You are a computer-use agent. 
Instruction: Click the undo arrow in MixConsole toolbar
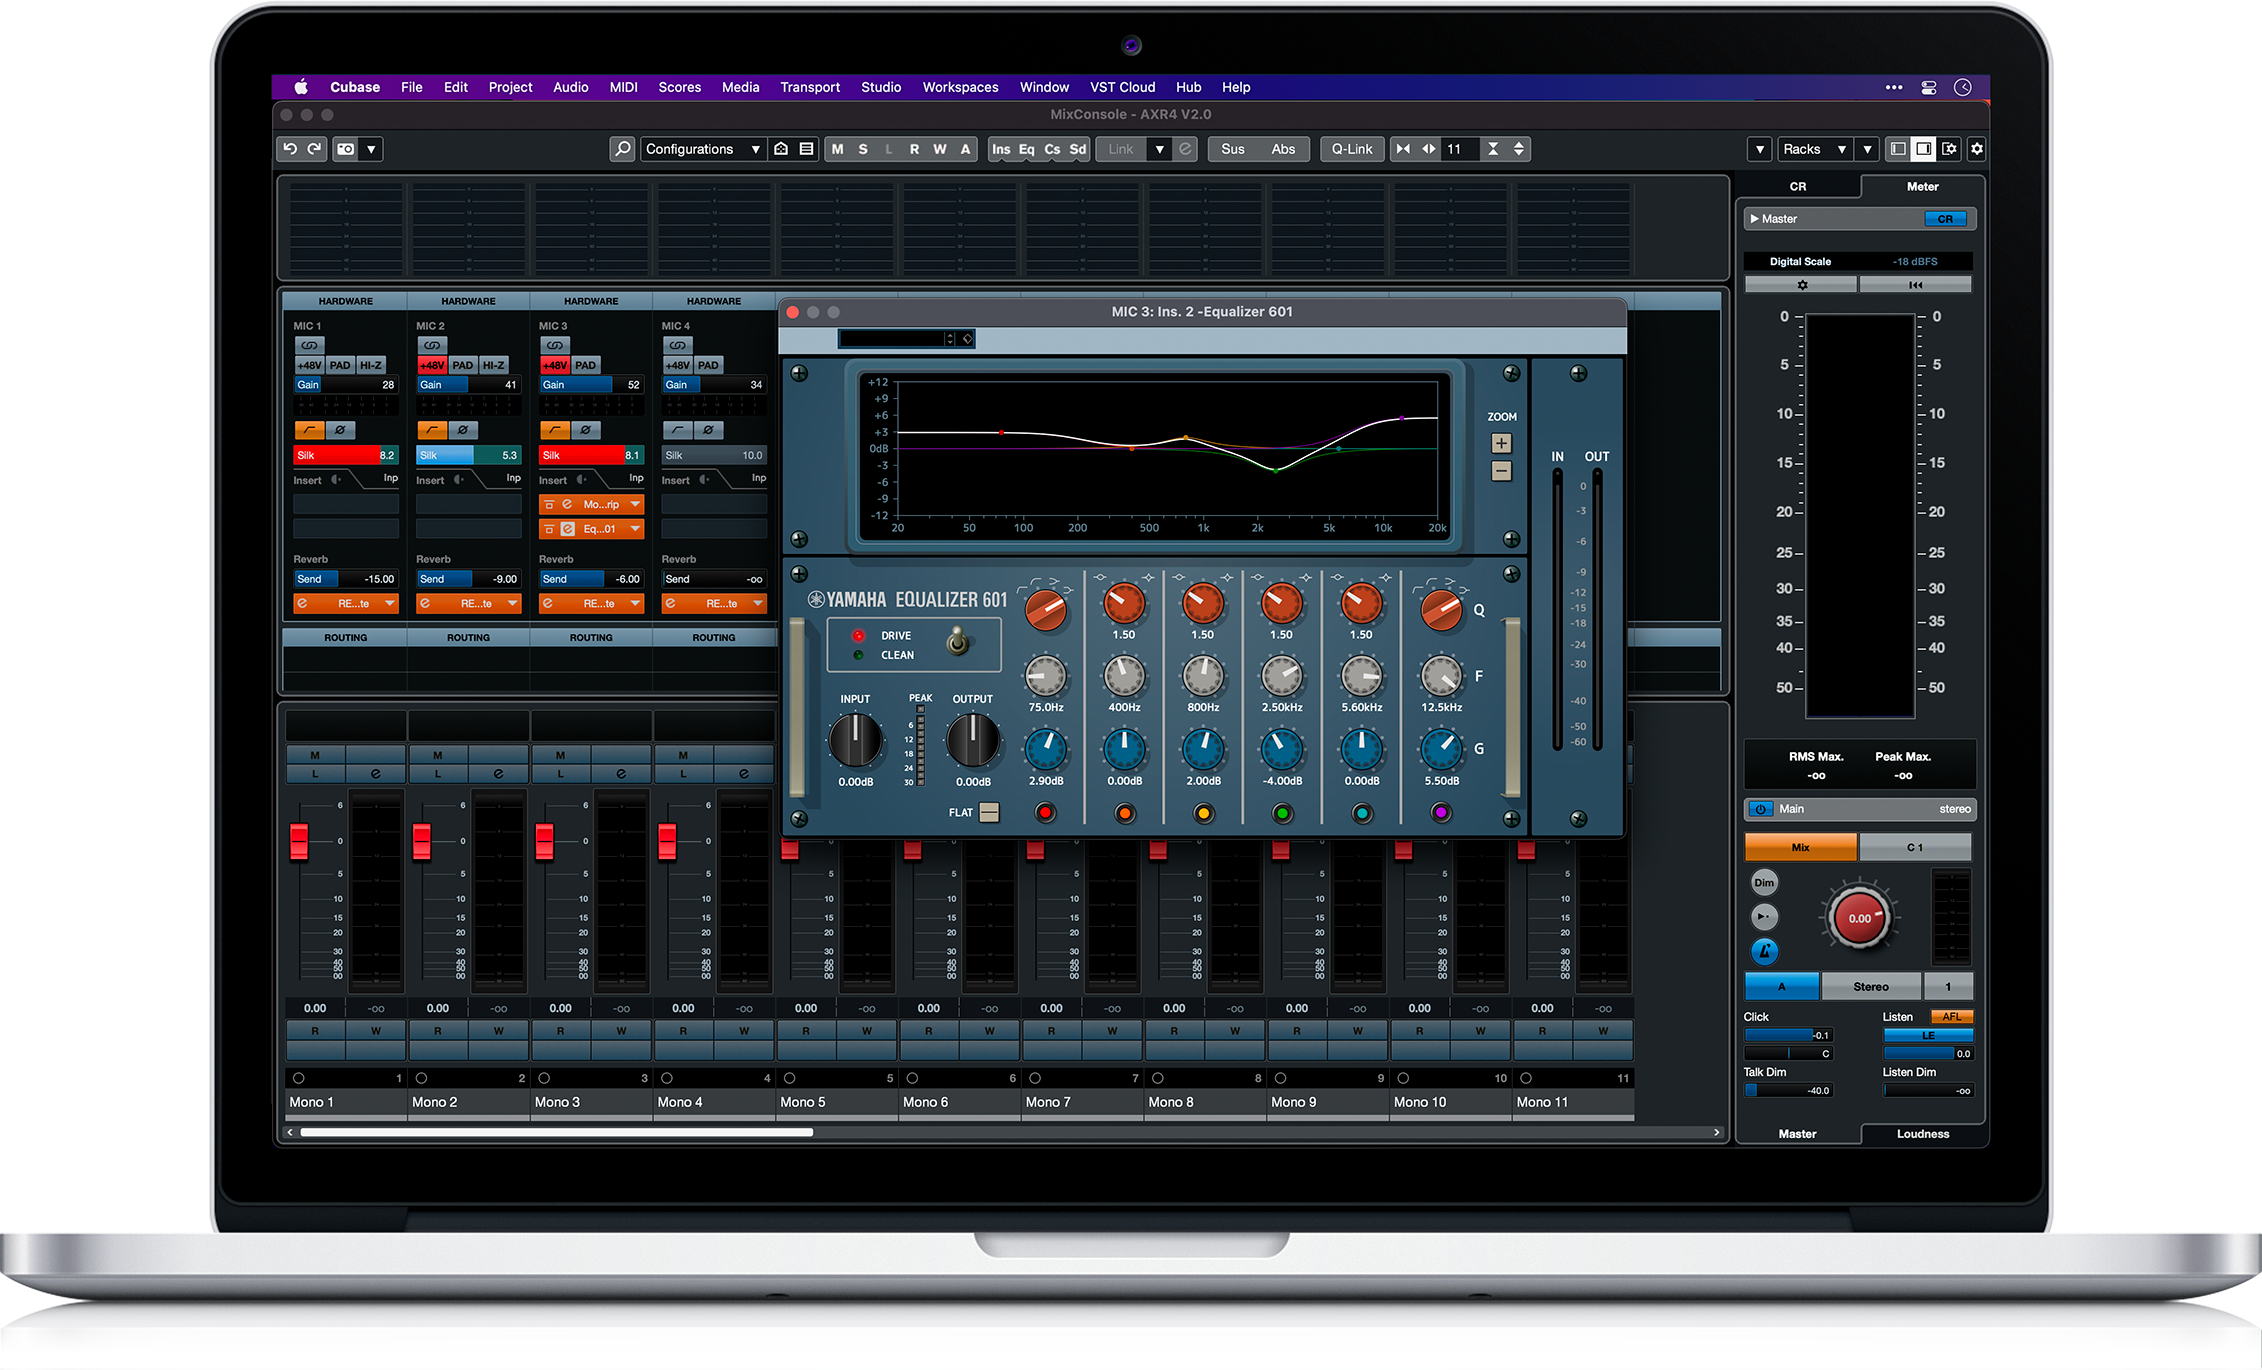point(290,149)
